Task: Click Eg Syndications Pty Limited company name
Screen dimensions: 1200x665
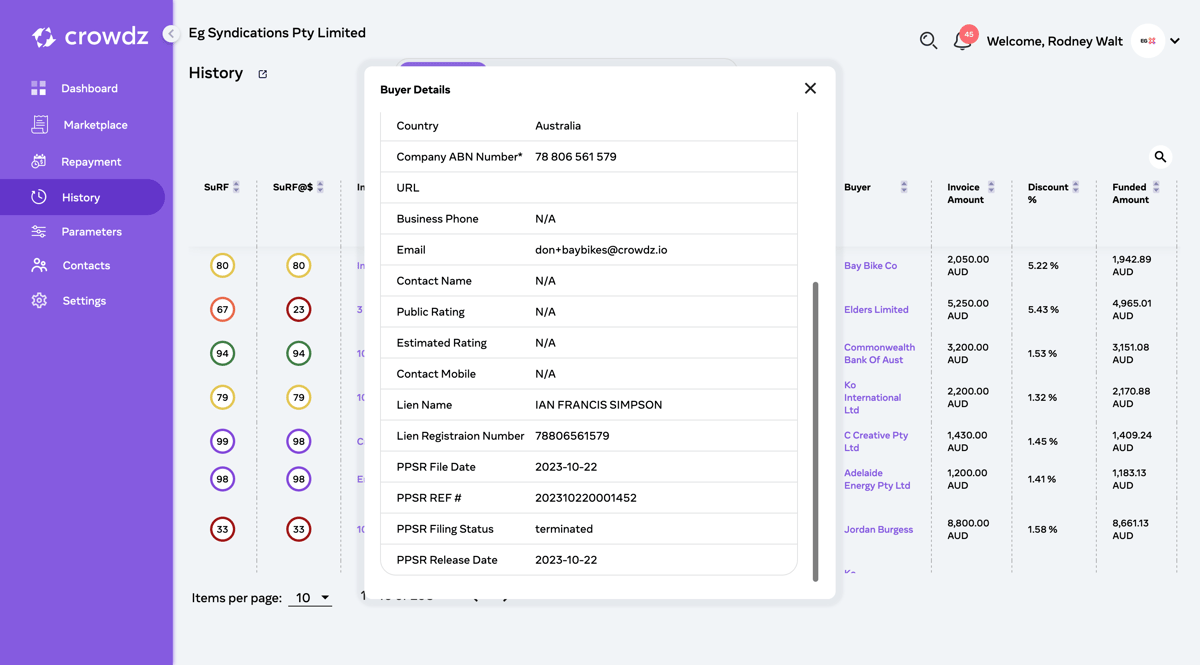Action: click(x=277, y=33)
